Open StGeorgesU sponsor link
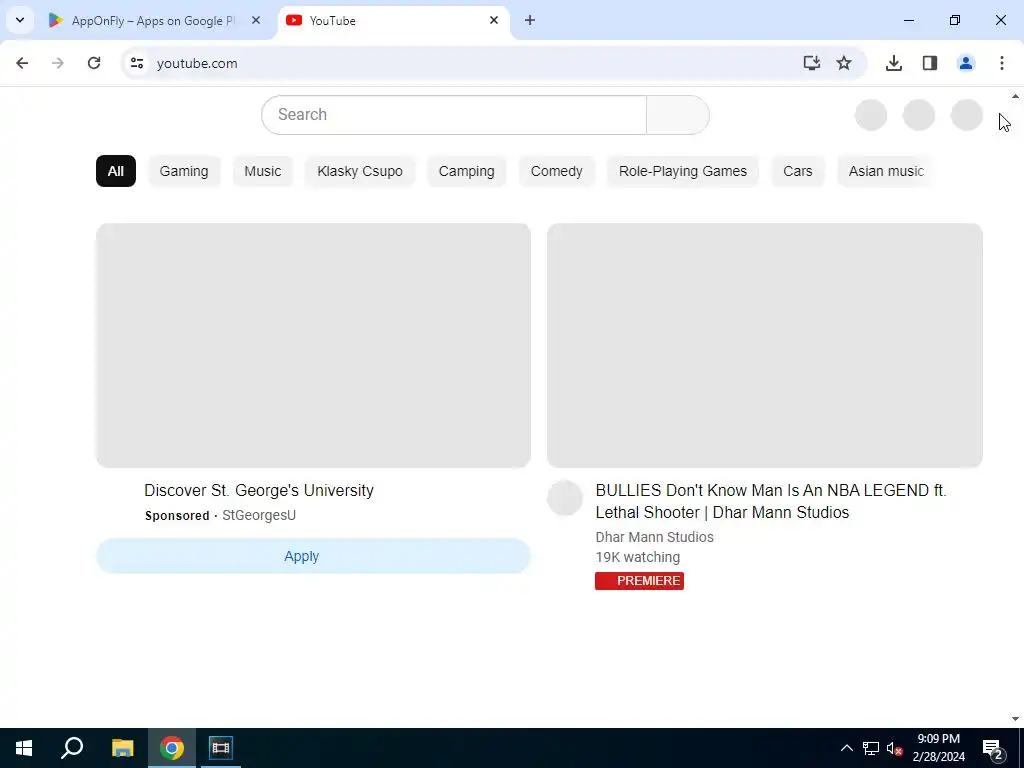This screenshot has width=1024, height=768. [259, 515]
